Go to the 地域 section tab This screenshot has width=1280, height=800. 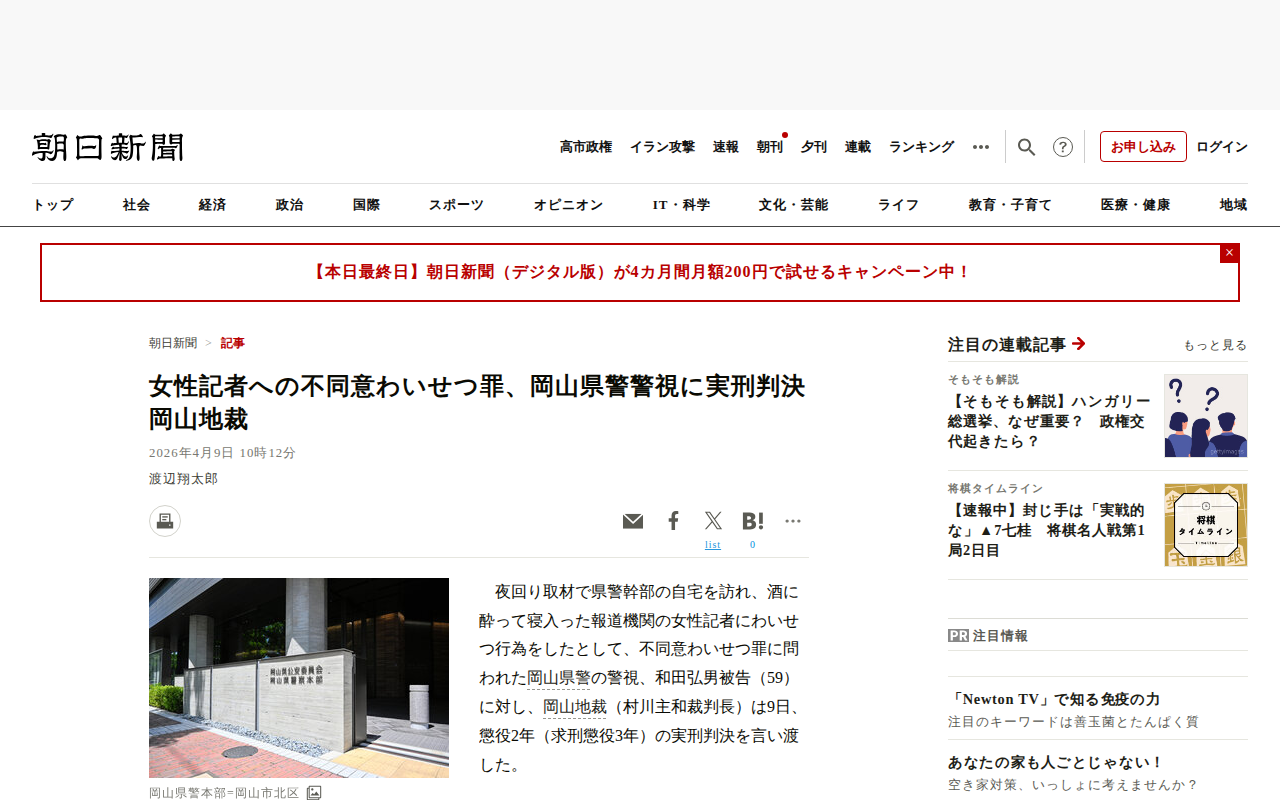tap(1233, 205)
